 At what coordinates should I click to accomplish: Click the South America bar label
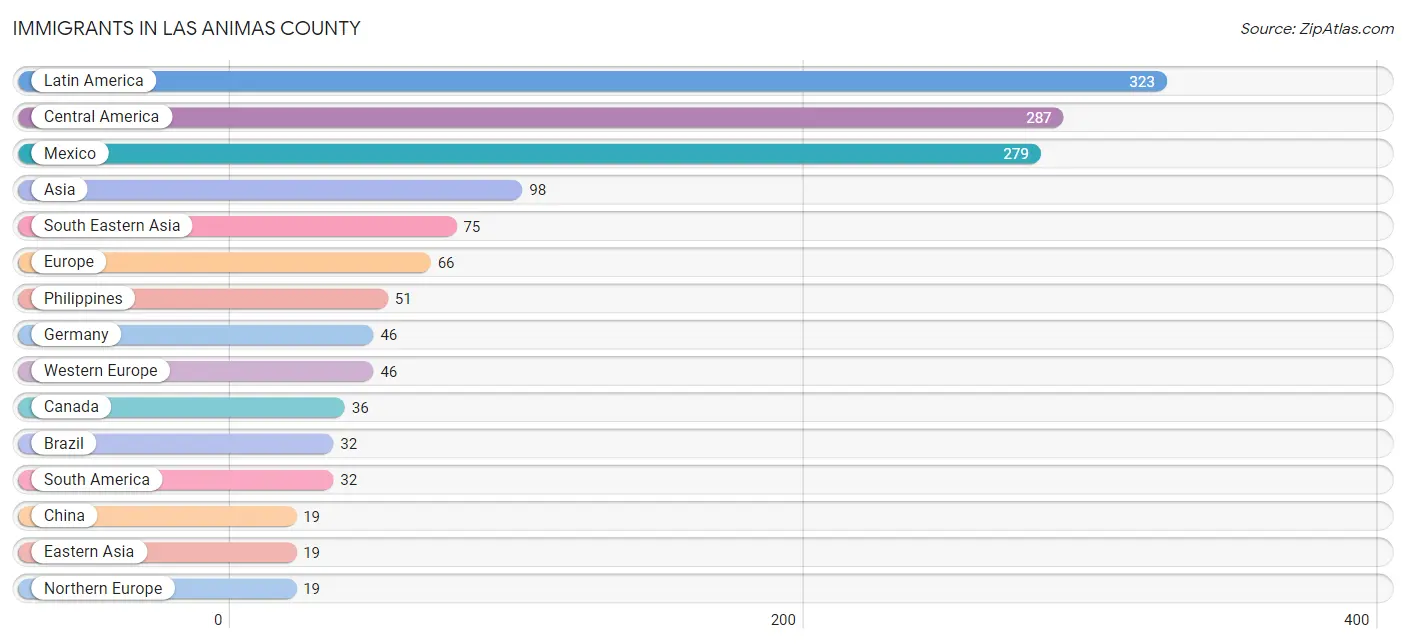(x=97, y=480)
